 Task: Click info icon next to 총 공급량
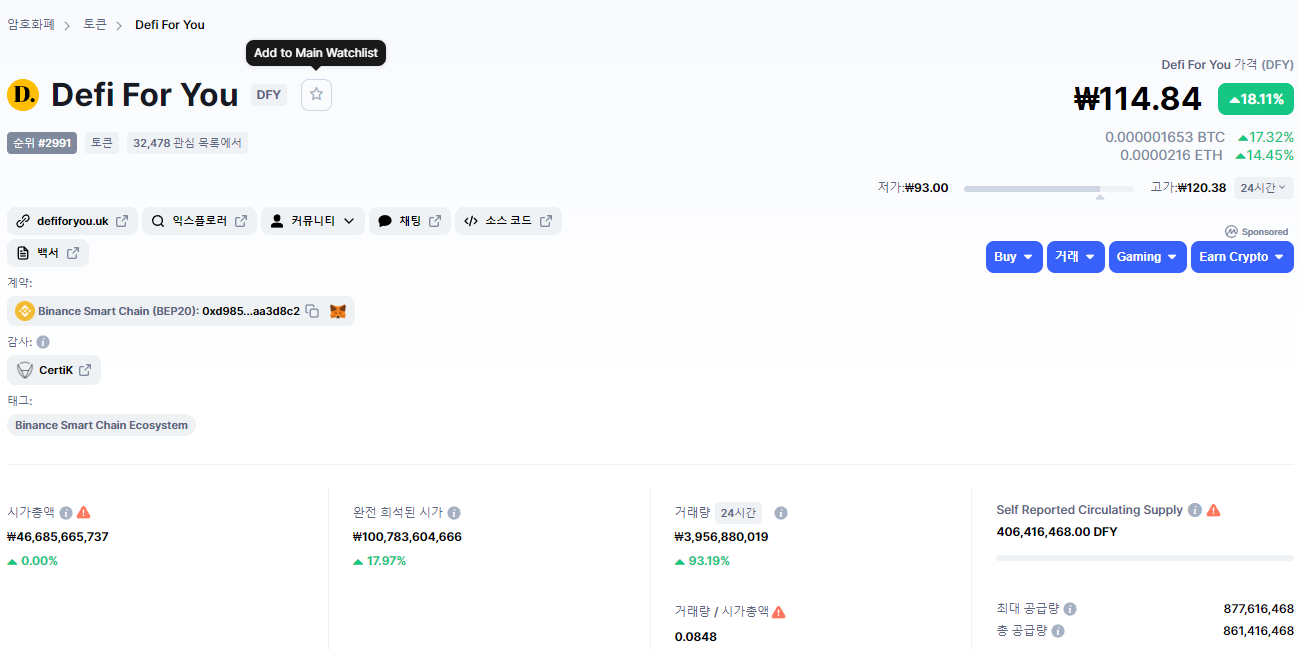pos(1058,631)
